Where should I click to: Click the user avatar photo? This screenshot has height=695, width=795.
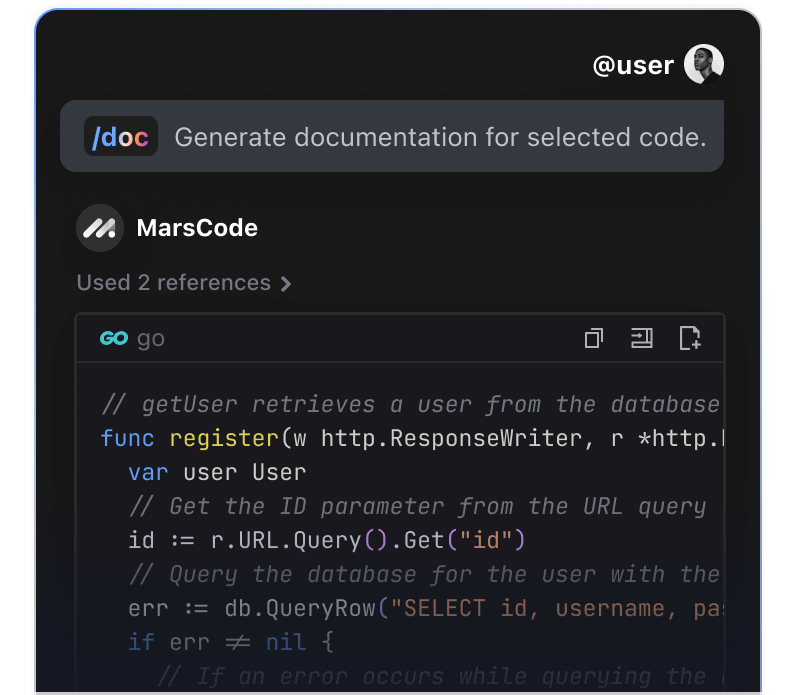(x=704, y=64)
